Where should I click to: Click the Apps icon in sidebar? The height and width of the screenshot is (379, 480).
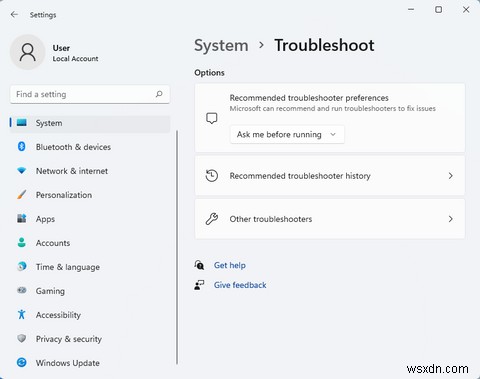22,219
